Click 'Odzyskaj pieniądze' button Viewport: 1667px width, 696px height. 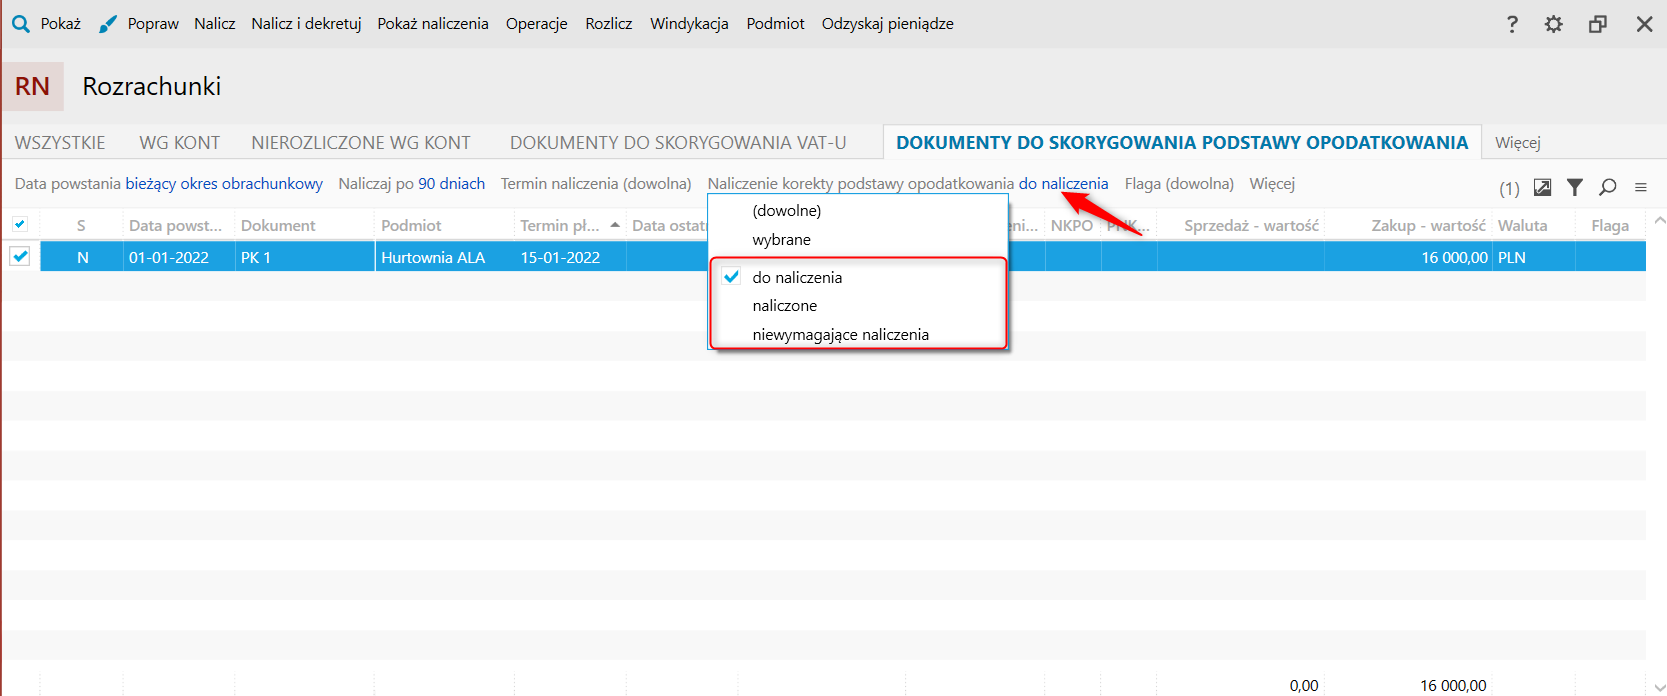(x=888, y=23)
